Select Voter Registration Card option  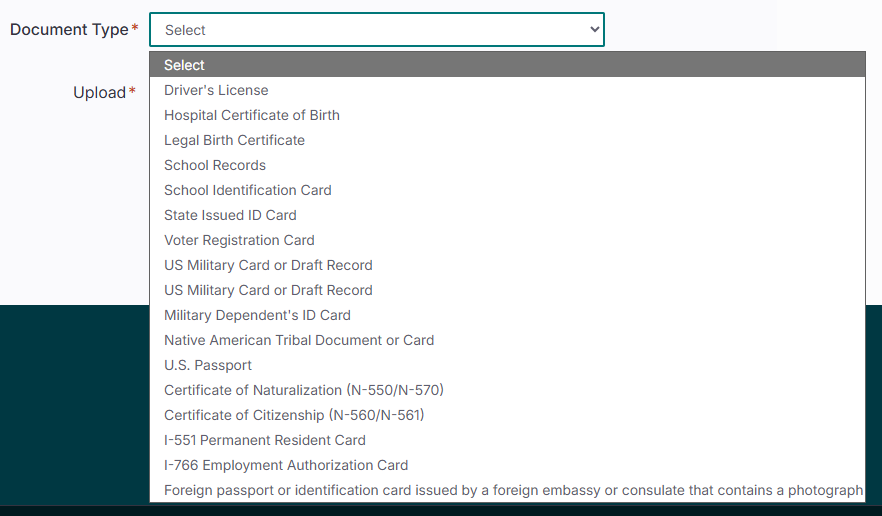(506, 240)
